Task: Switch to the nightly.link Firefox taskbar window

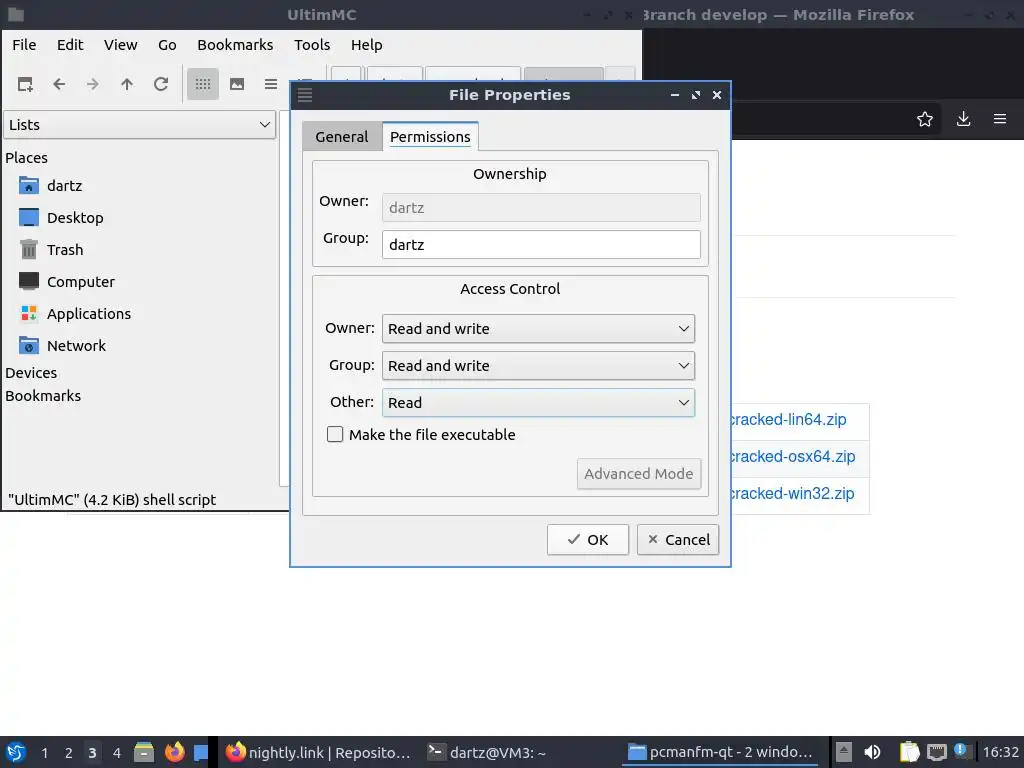Action: click(x=319, y=752)
